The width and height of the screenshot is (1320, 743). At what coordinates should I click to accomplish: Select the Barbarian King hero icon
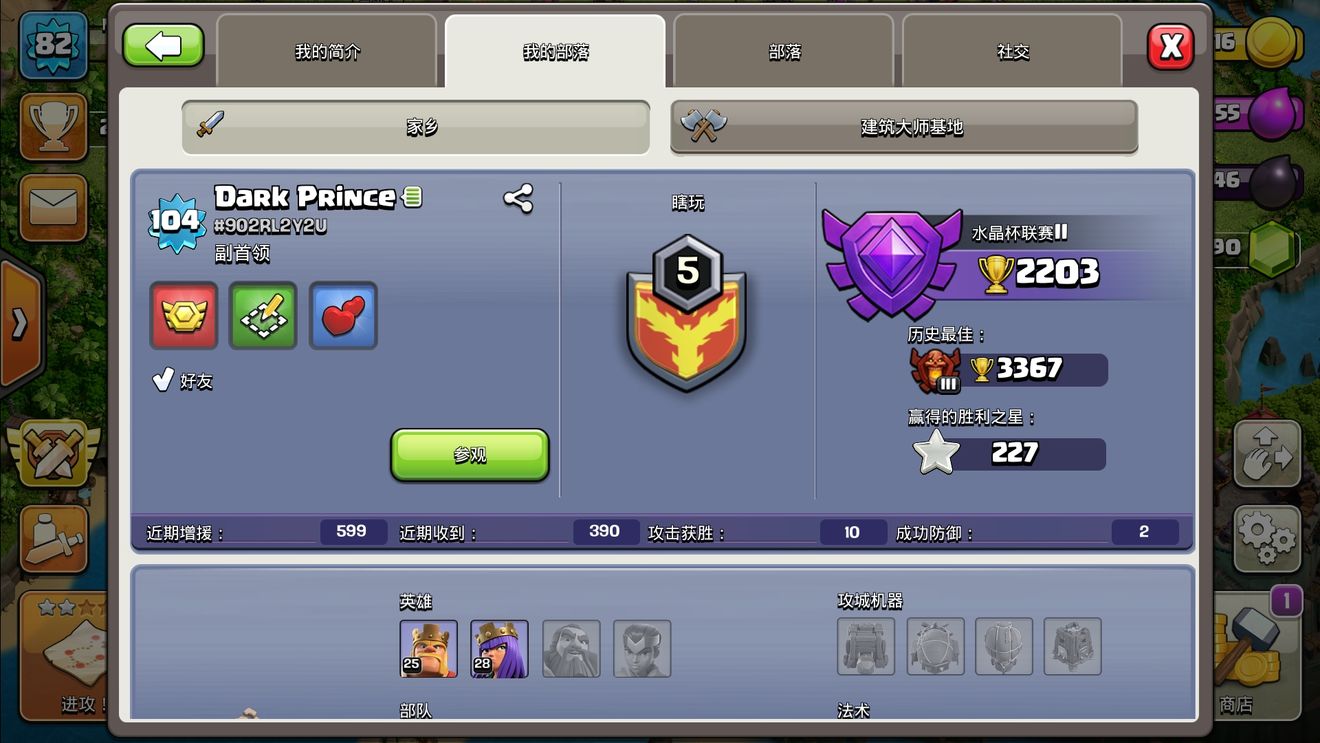click(429, 649)
